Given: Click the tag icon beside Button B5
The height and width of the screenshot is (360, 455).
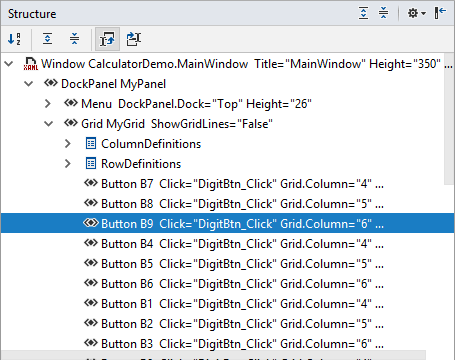Looking at the screenshot, I should click(91, 263).
